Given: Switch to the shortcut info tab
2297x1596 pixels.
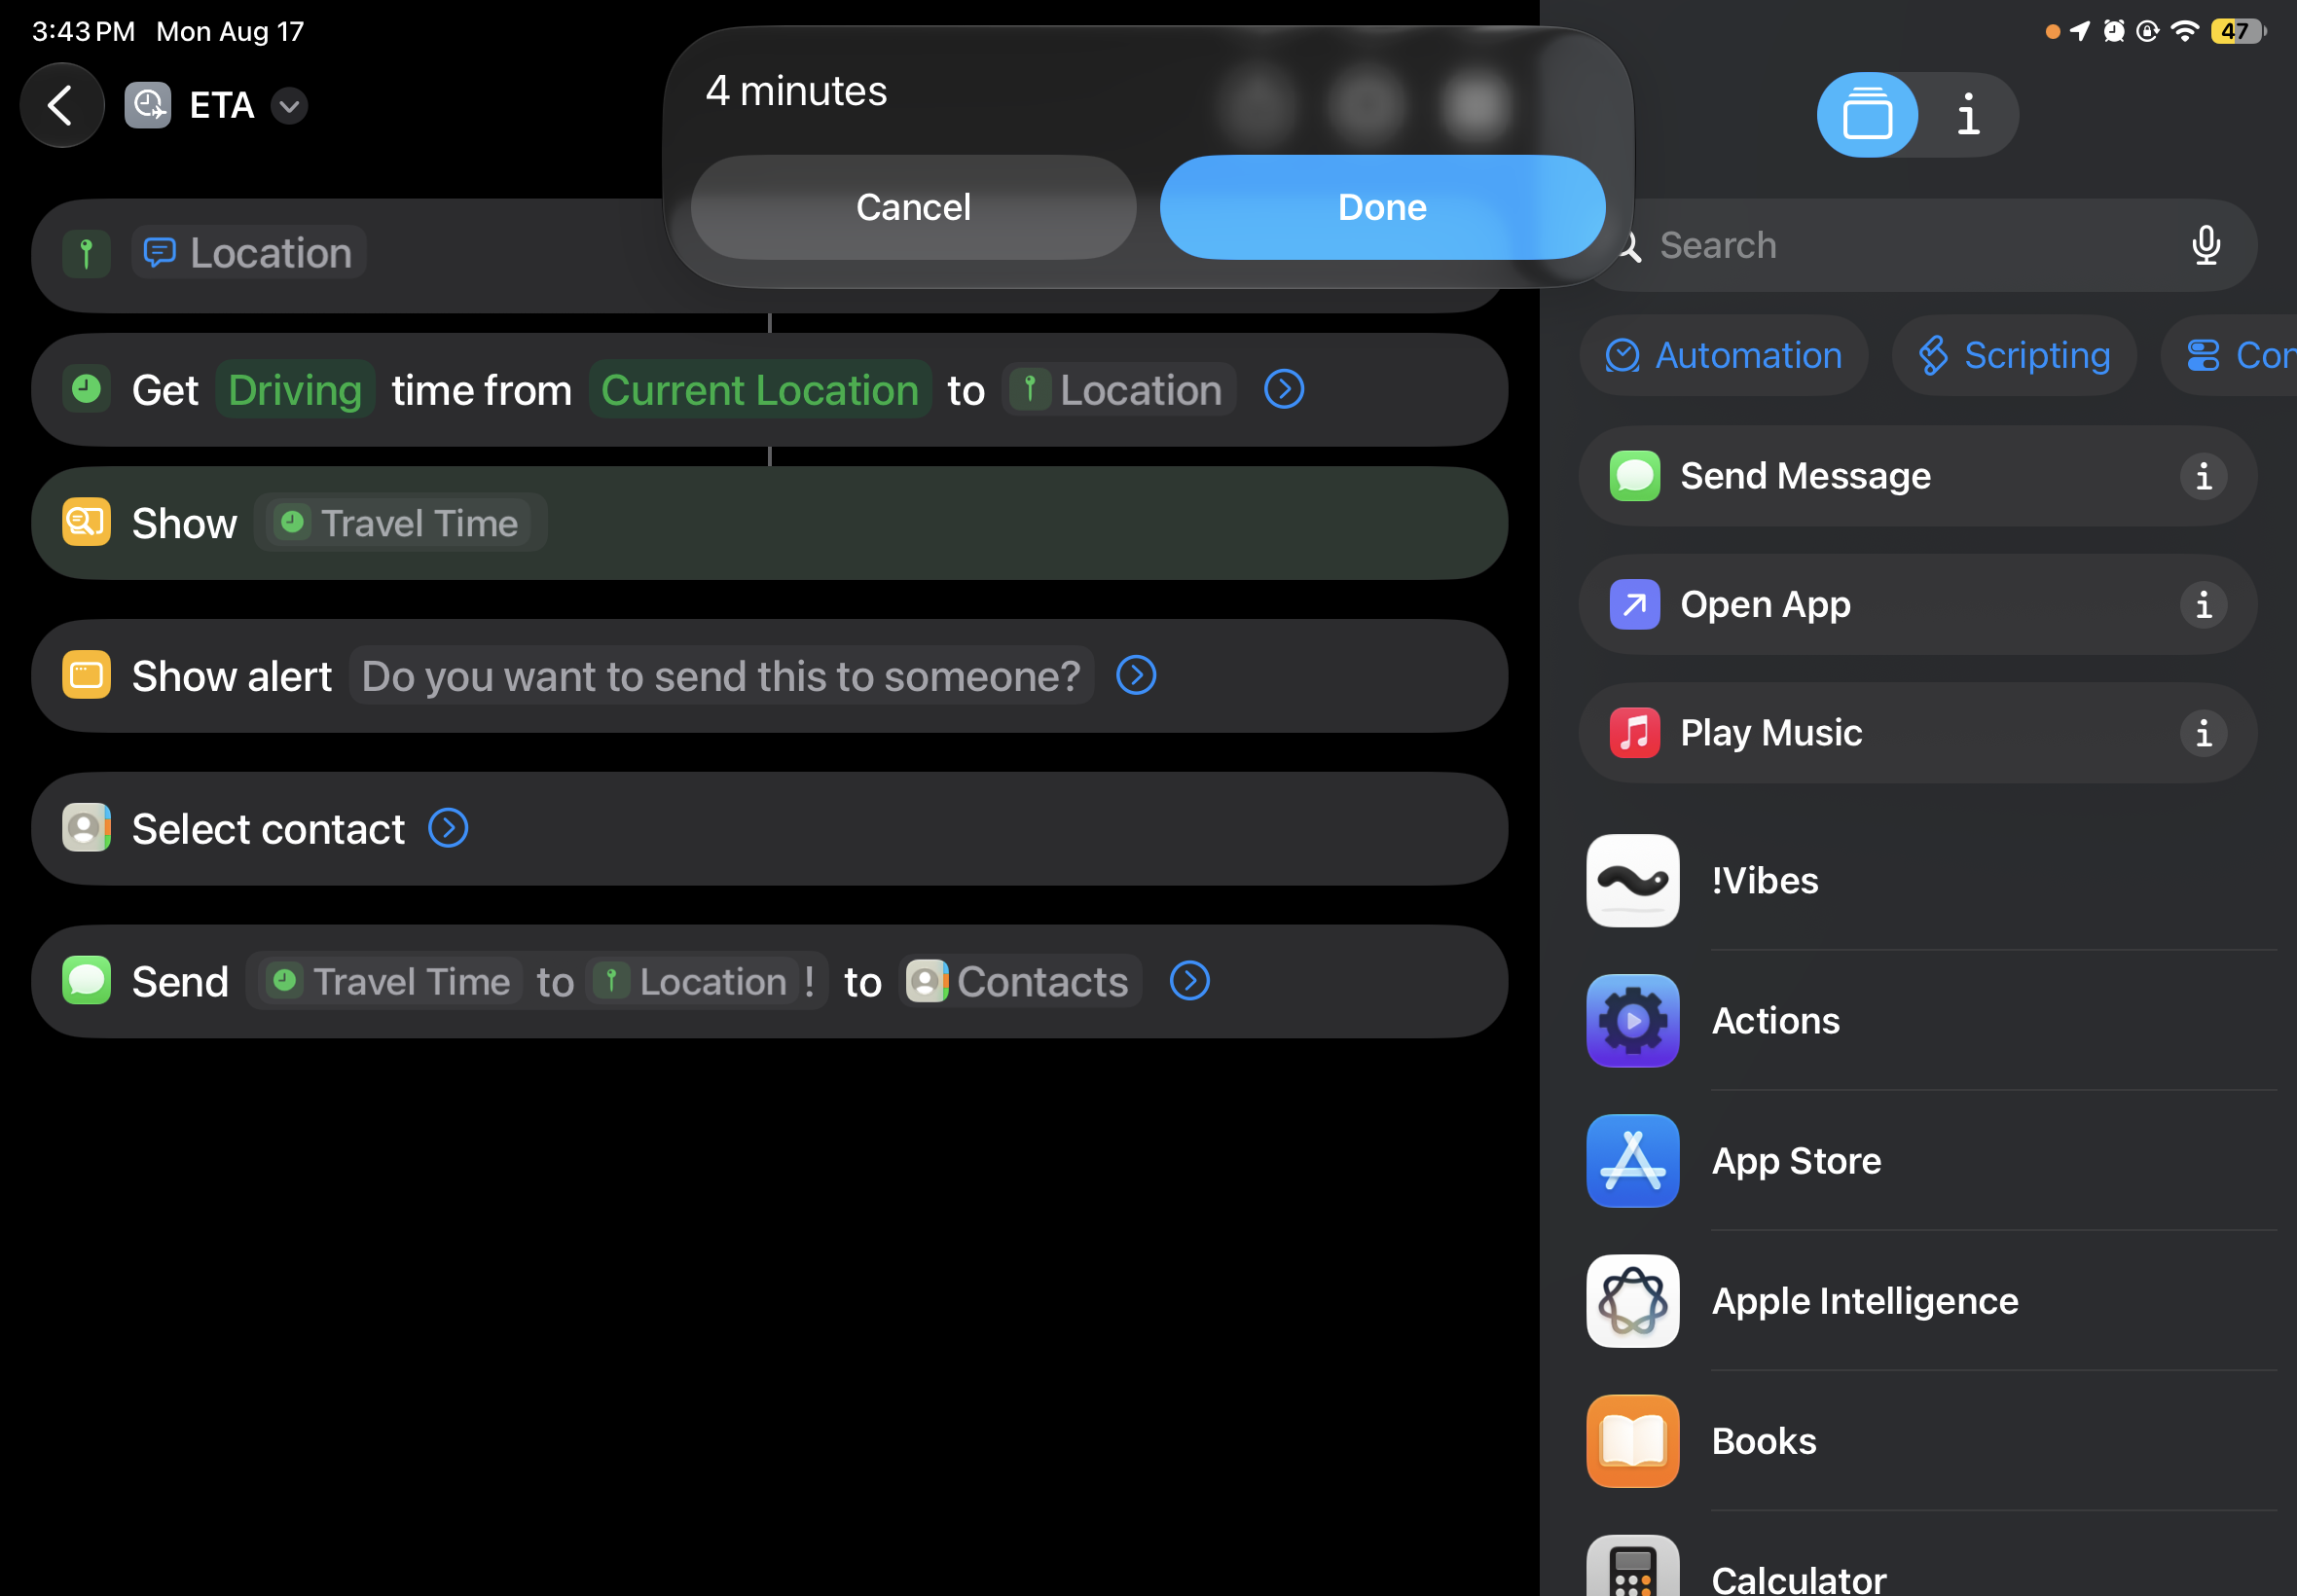Looking at the screenshot, I should click(1968, 115).
